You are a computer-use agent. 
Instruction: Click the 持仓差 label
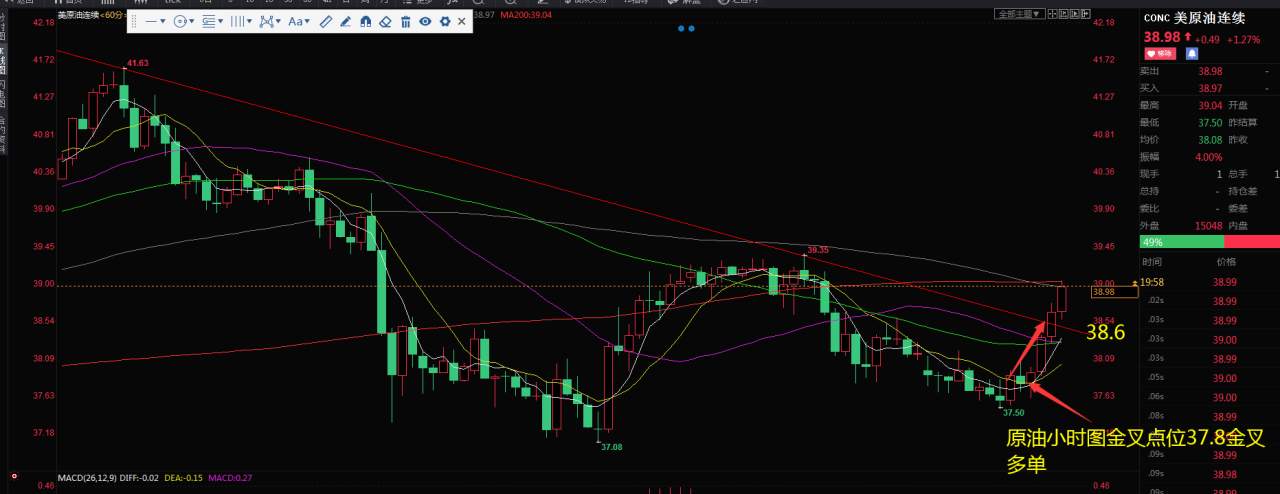(x=1241, y=191)
